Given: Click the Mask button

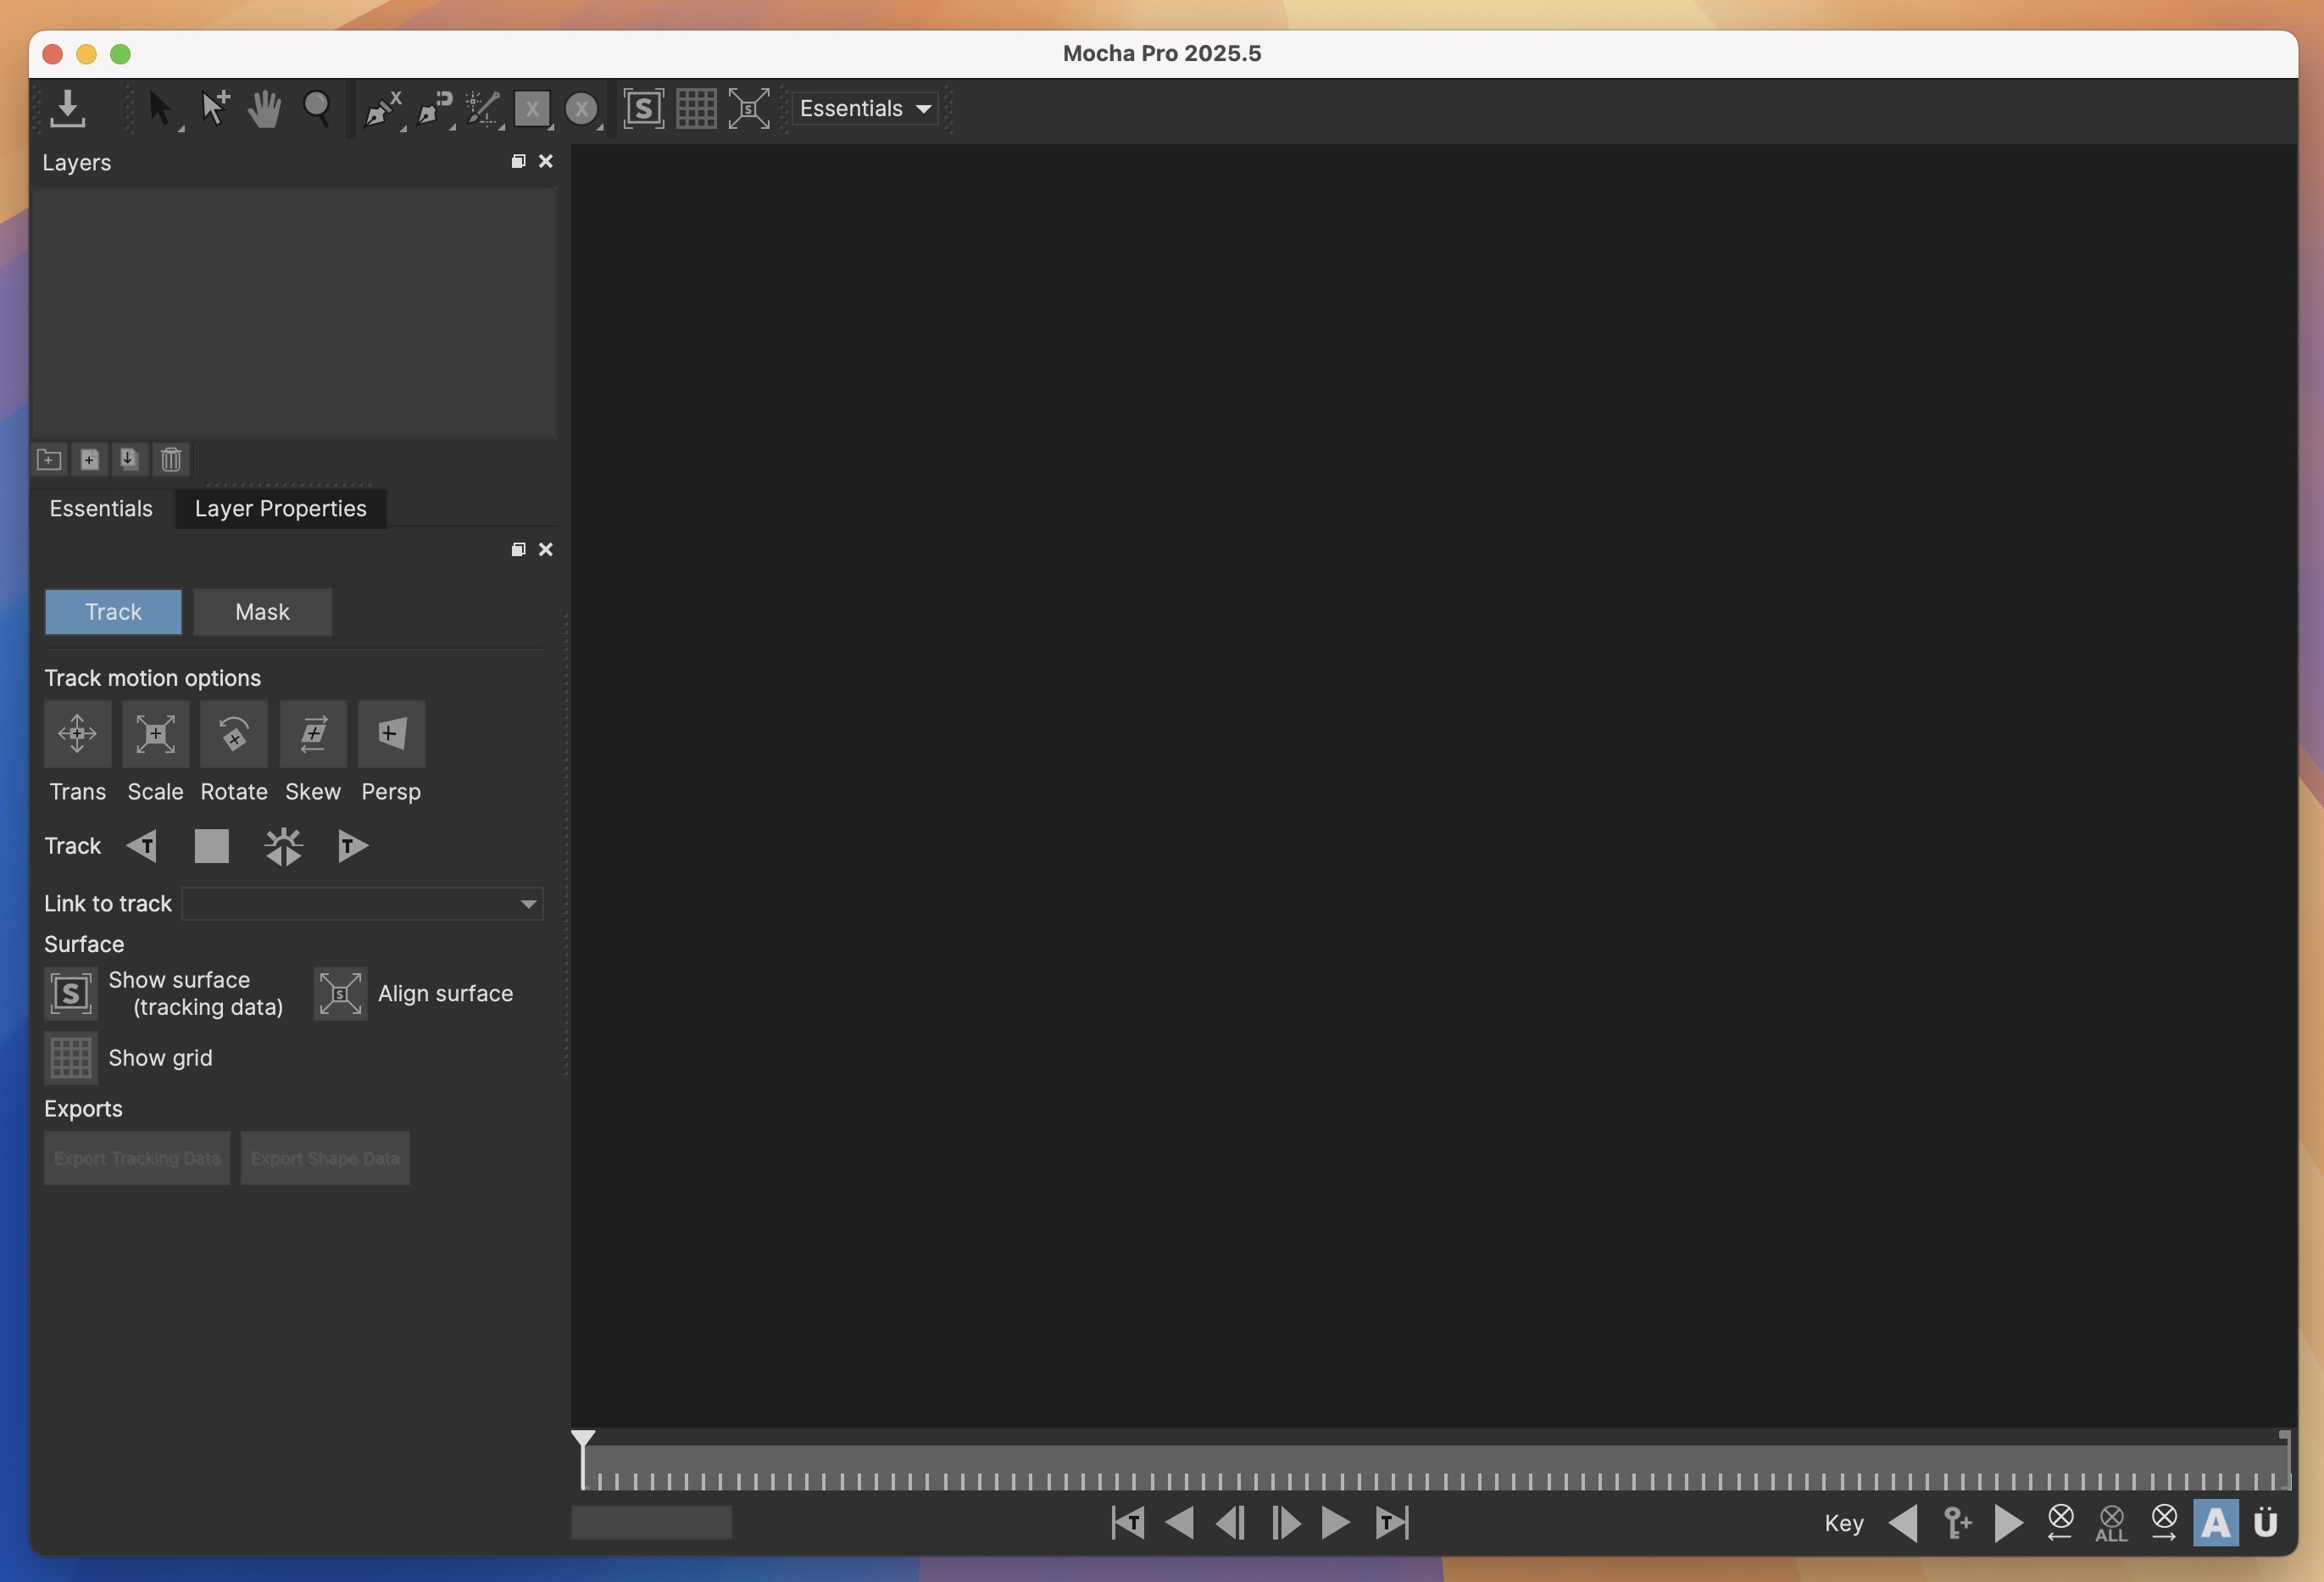Looking at the screenshot, I should click(x=262, y=612).
